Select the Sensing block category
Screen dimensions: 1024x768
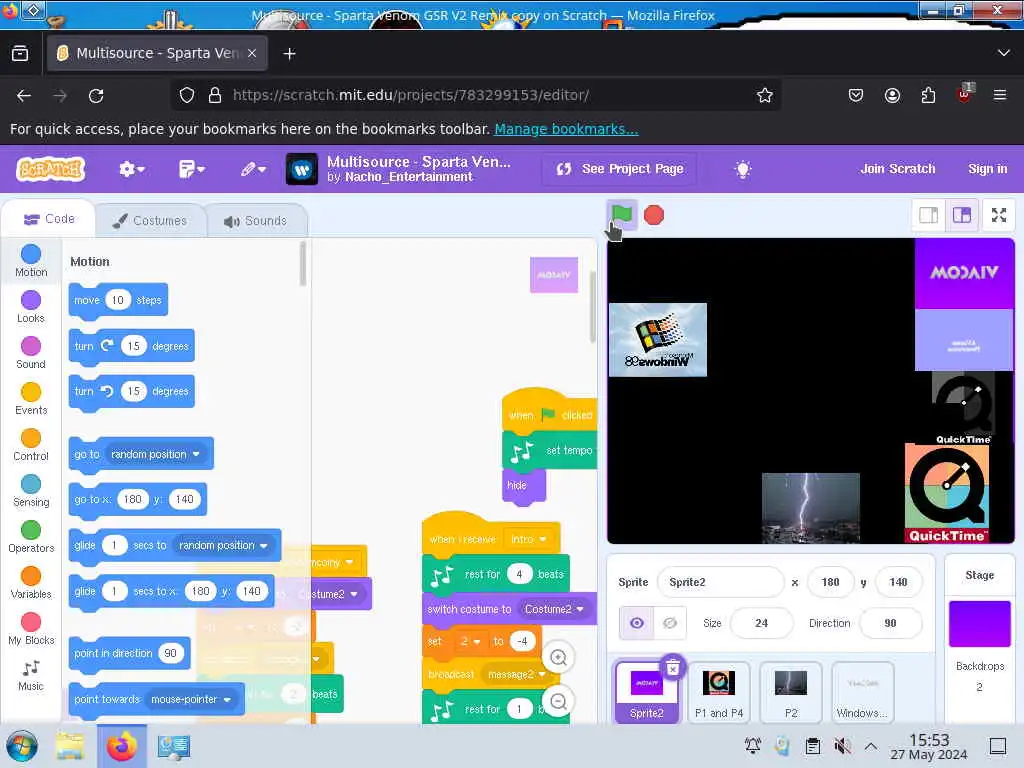tap(31, 491)
